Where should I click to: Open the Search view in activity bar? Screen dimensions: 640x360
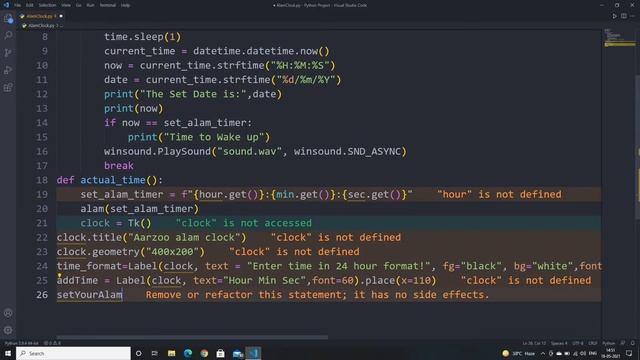(8, 36)
